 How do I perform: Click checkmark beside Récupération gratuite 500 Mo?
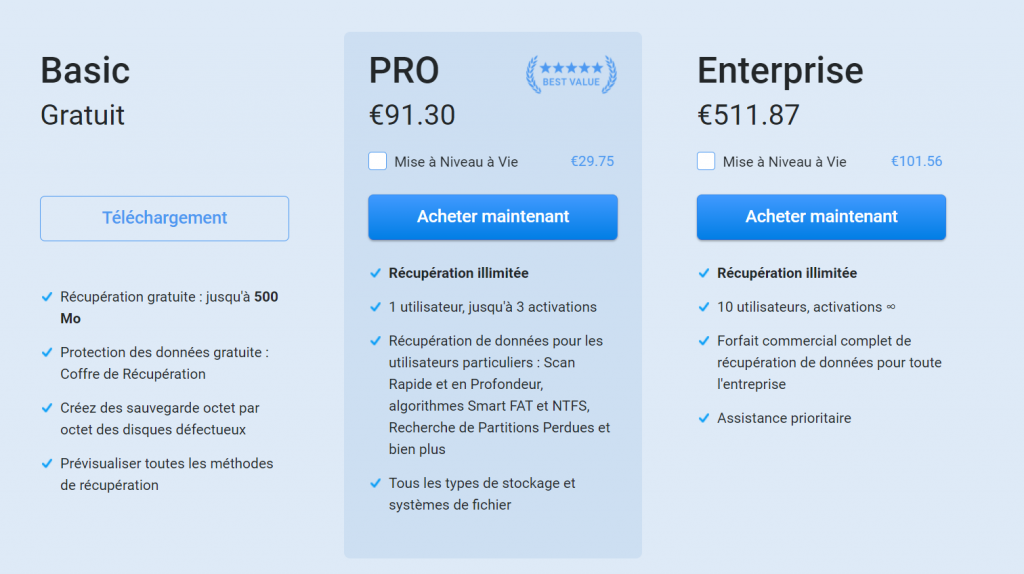47,296
